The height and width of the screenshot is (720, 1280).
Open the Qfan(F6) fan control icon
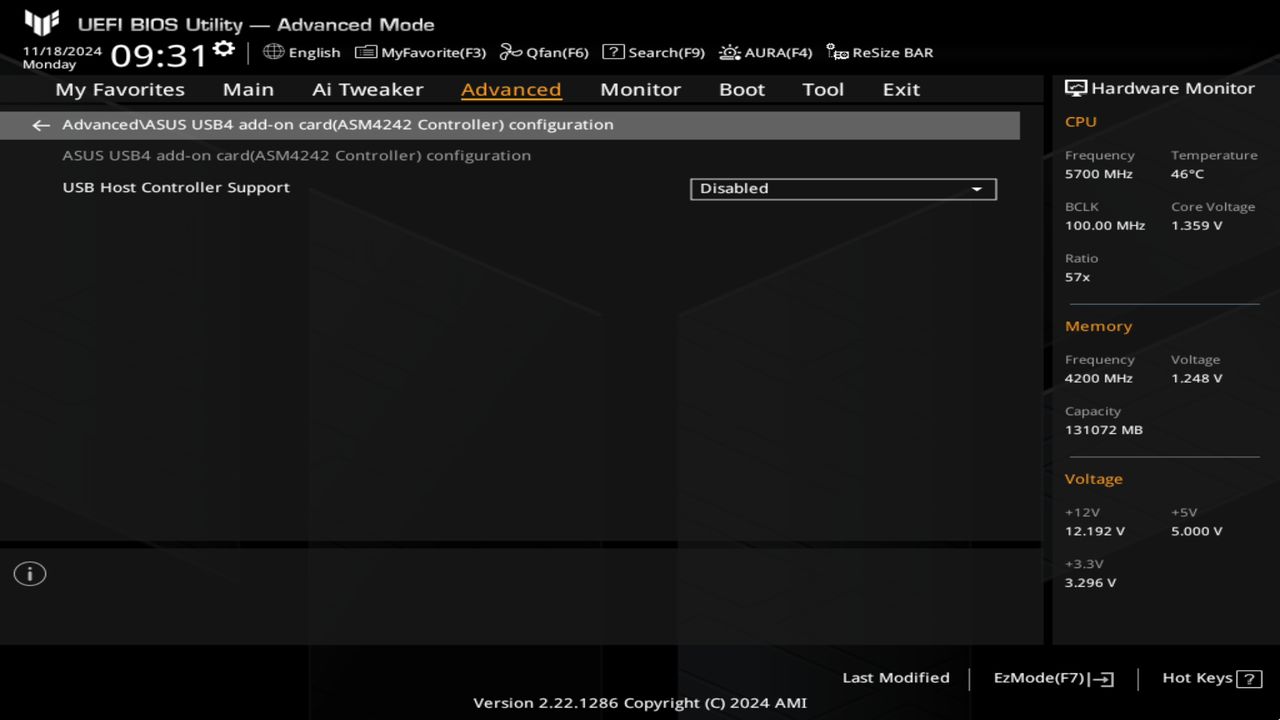[511, 52]
